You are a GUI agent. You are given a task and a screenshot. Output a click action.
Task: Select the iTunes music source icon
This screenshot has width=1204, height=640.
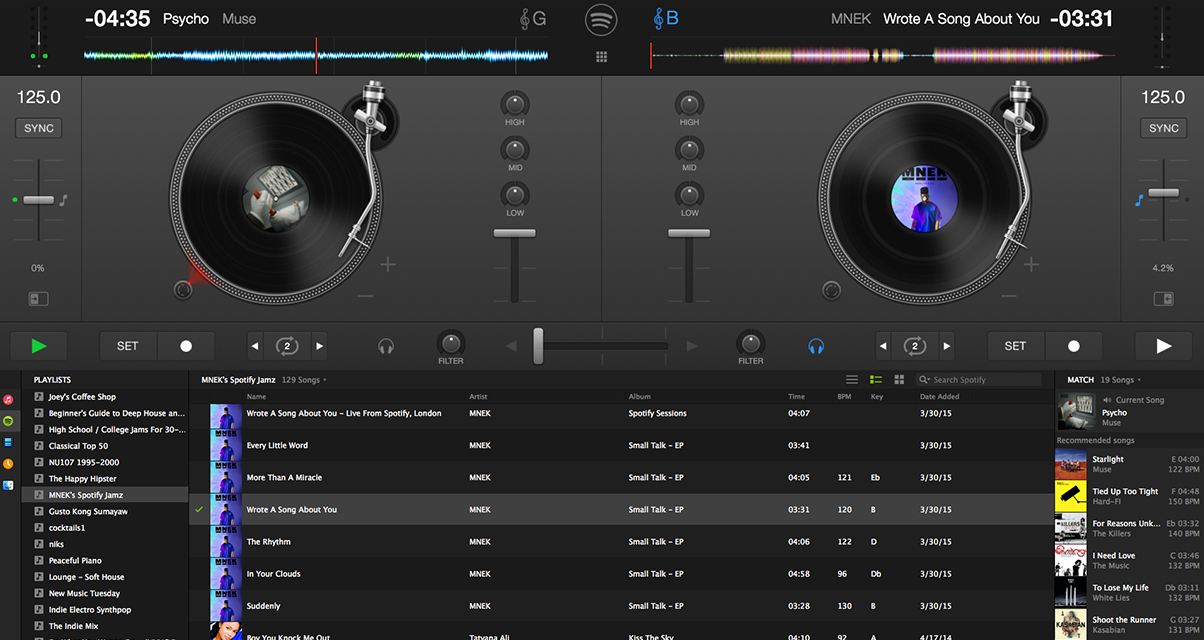coord(8,398)
